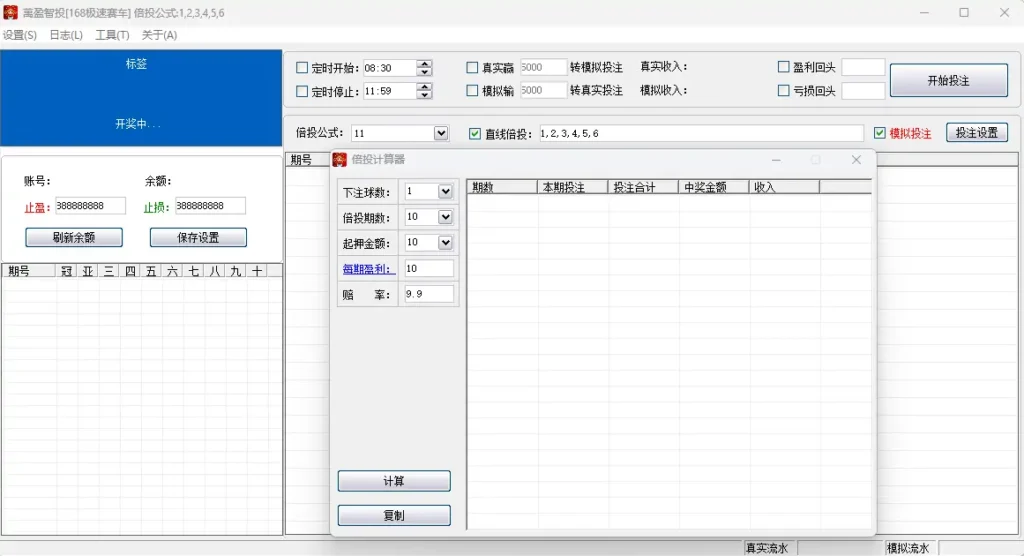Viewport: 1024px width, 556px height.
Task: Expand the 下注球数 dropdown
Action: 445,191
